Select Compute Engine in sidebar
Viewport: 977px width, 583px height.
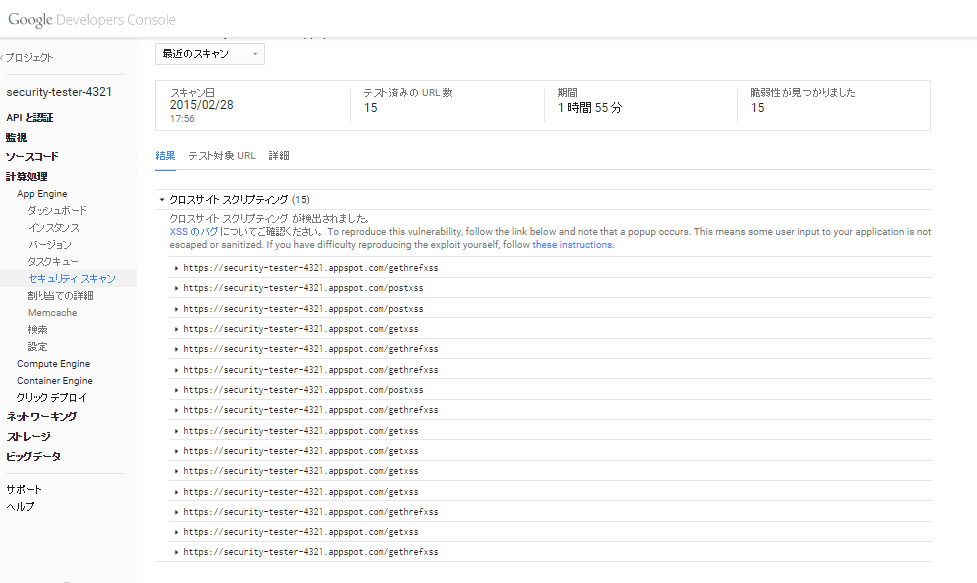click(x=54, y=364)
